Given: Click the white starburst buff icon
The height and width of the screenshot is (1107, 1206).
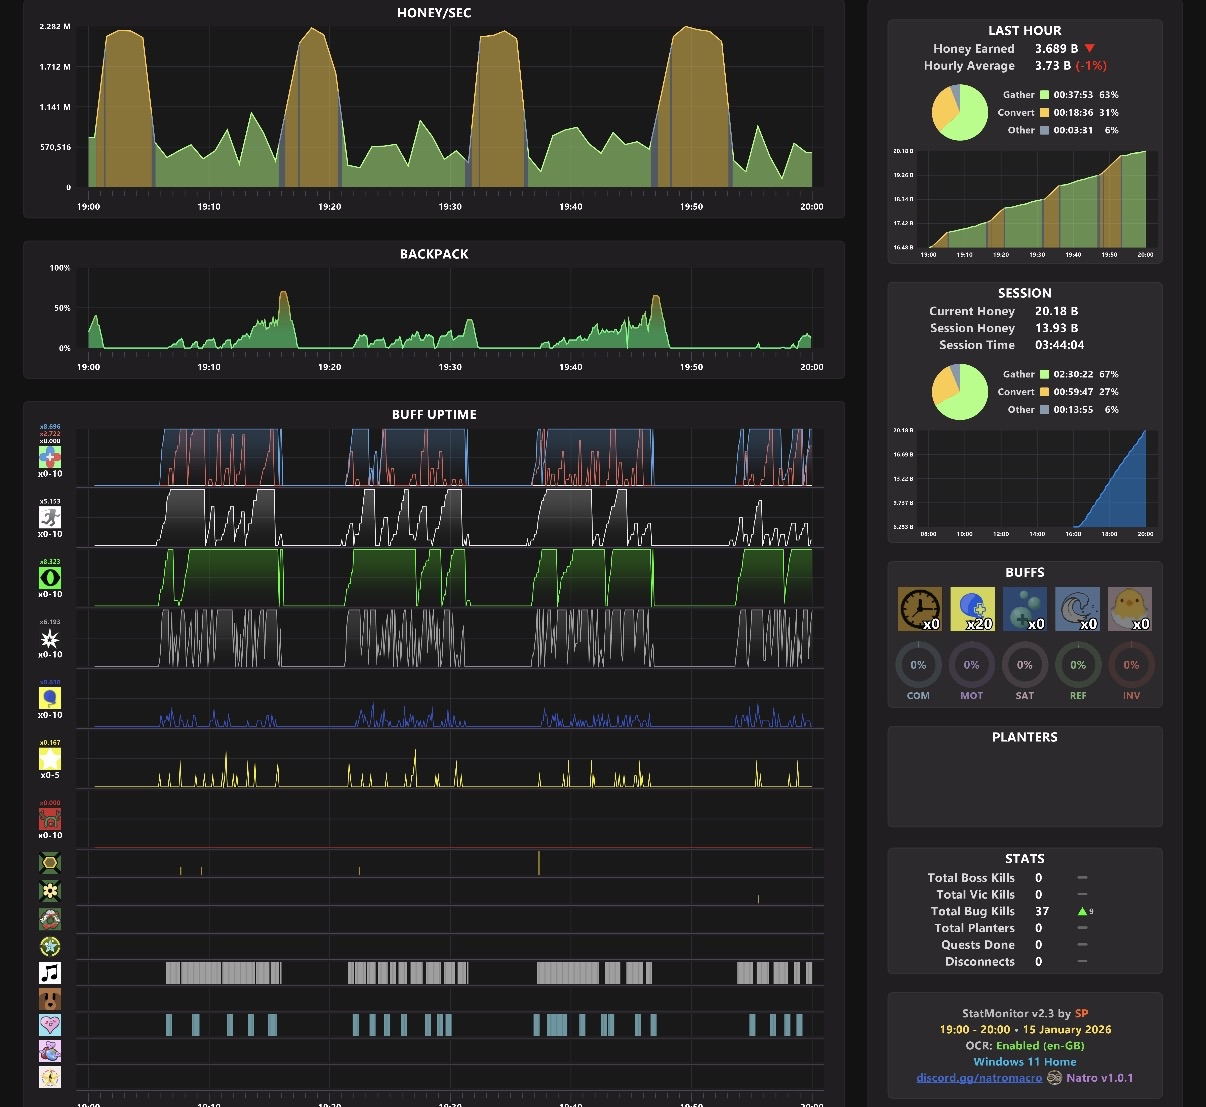Looking at the screenshot, I should coord(50,638).
